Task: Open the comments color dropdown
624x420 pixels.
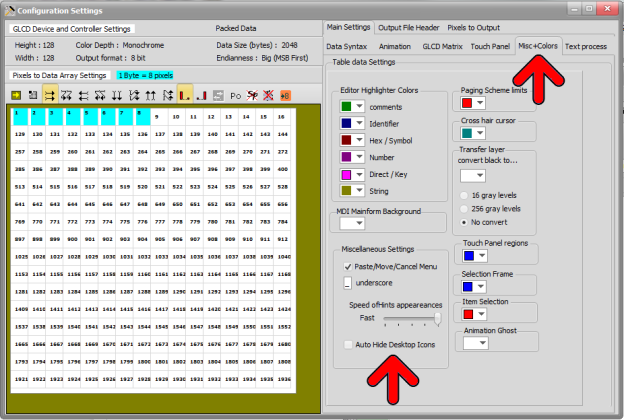Action: pyautogui.click(x=359, y=106)
